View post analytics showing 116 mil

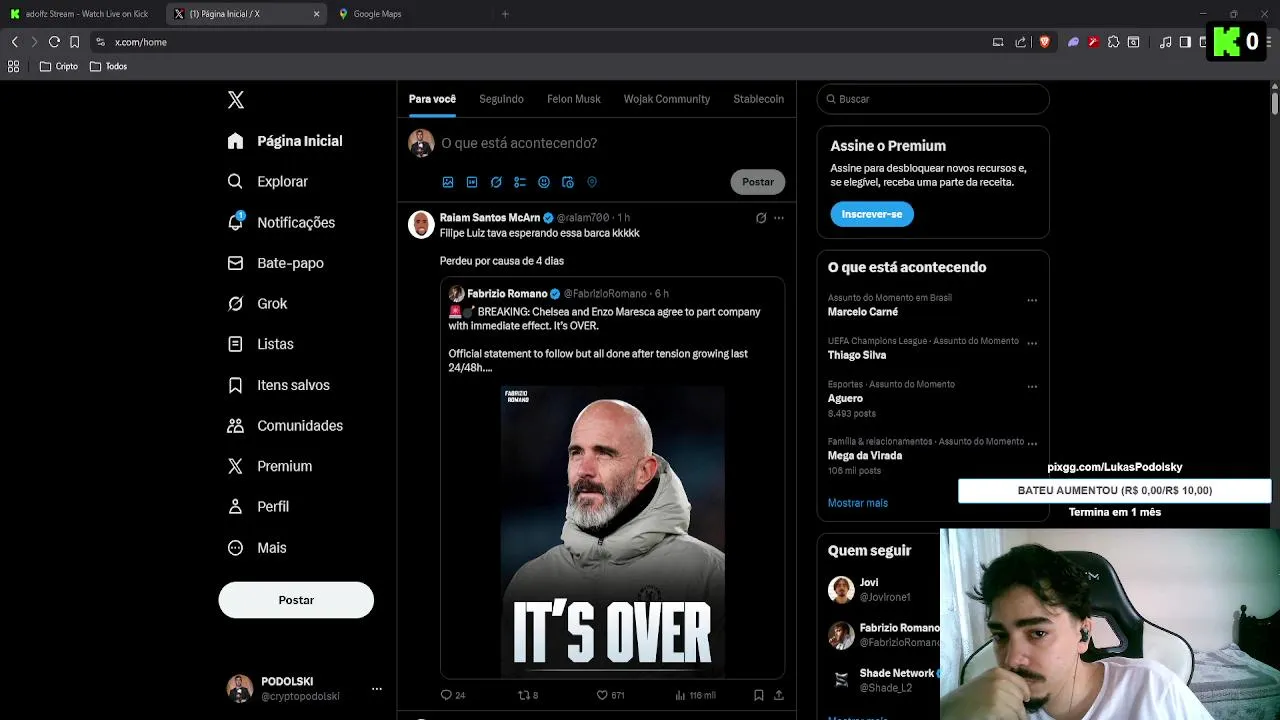tap(695, 695)
